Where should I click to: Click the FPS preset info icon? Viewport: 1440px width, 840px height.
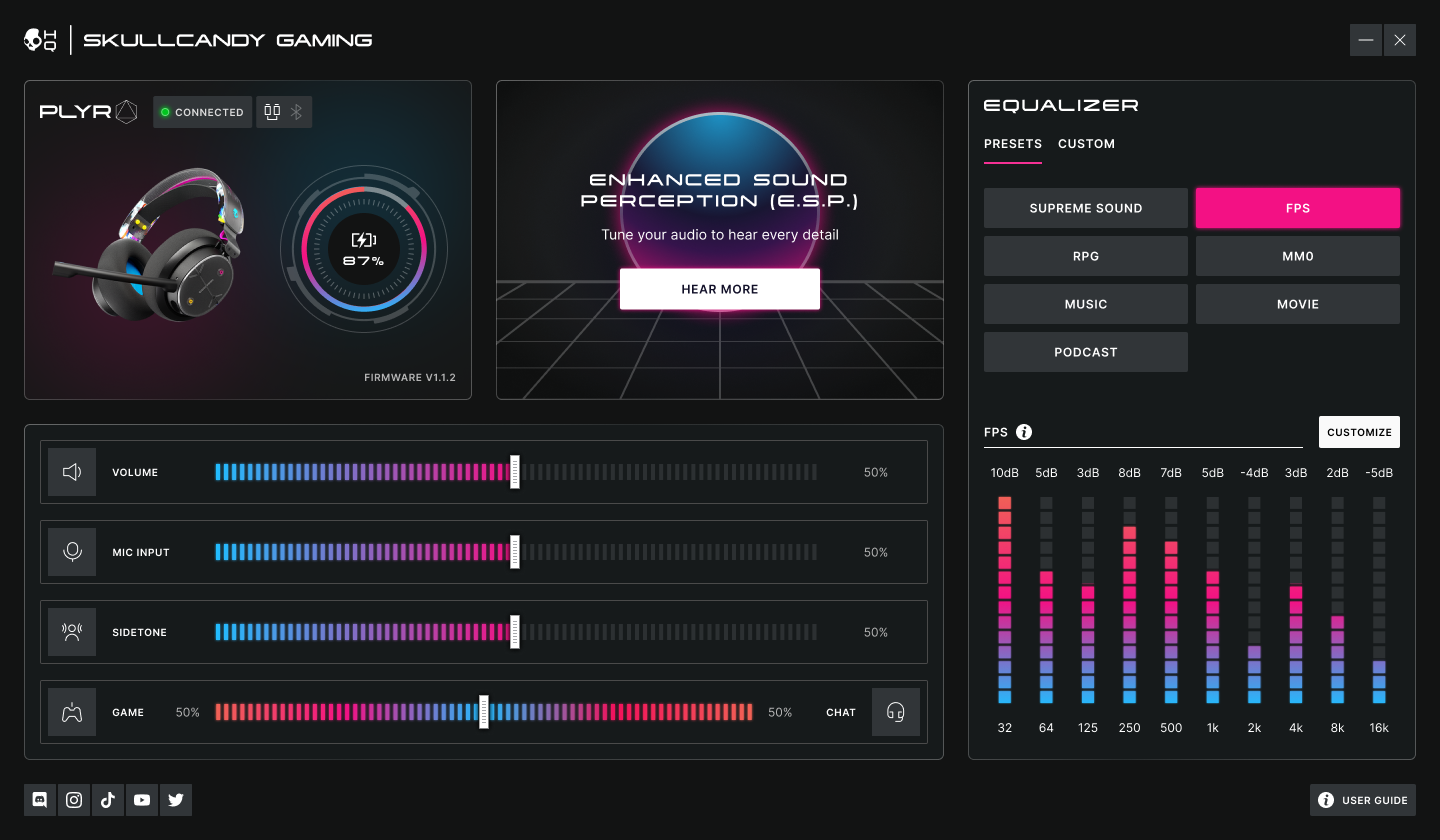coord(1024,432)
